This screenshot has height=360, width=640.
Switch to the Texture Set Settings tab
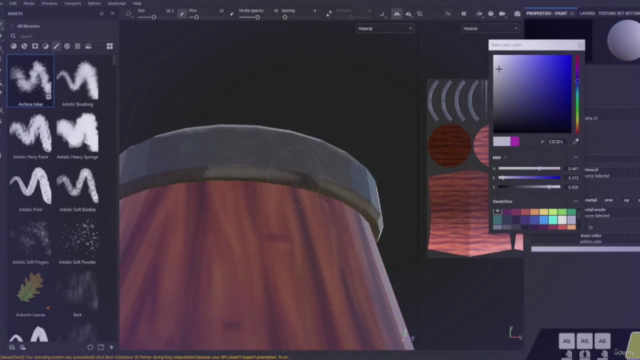(x=619, y=13)
